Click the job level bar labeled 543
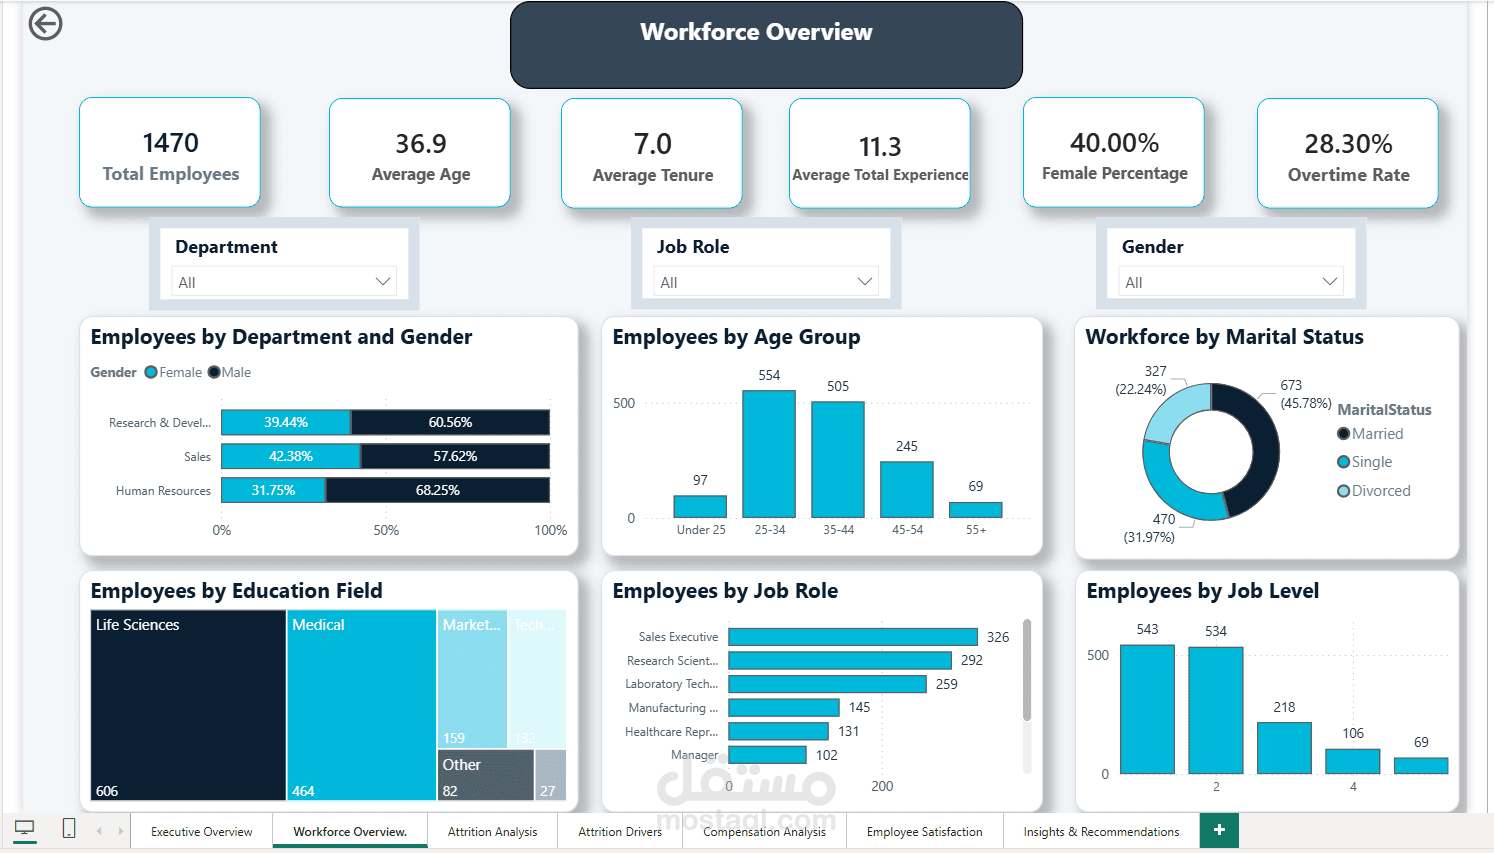The width and height of the screenshot is (1494, 853). click(x=1147, y=709)
